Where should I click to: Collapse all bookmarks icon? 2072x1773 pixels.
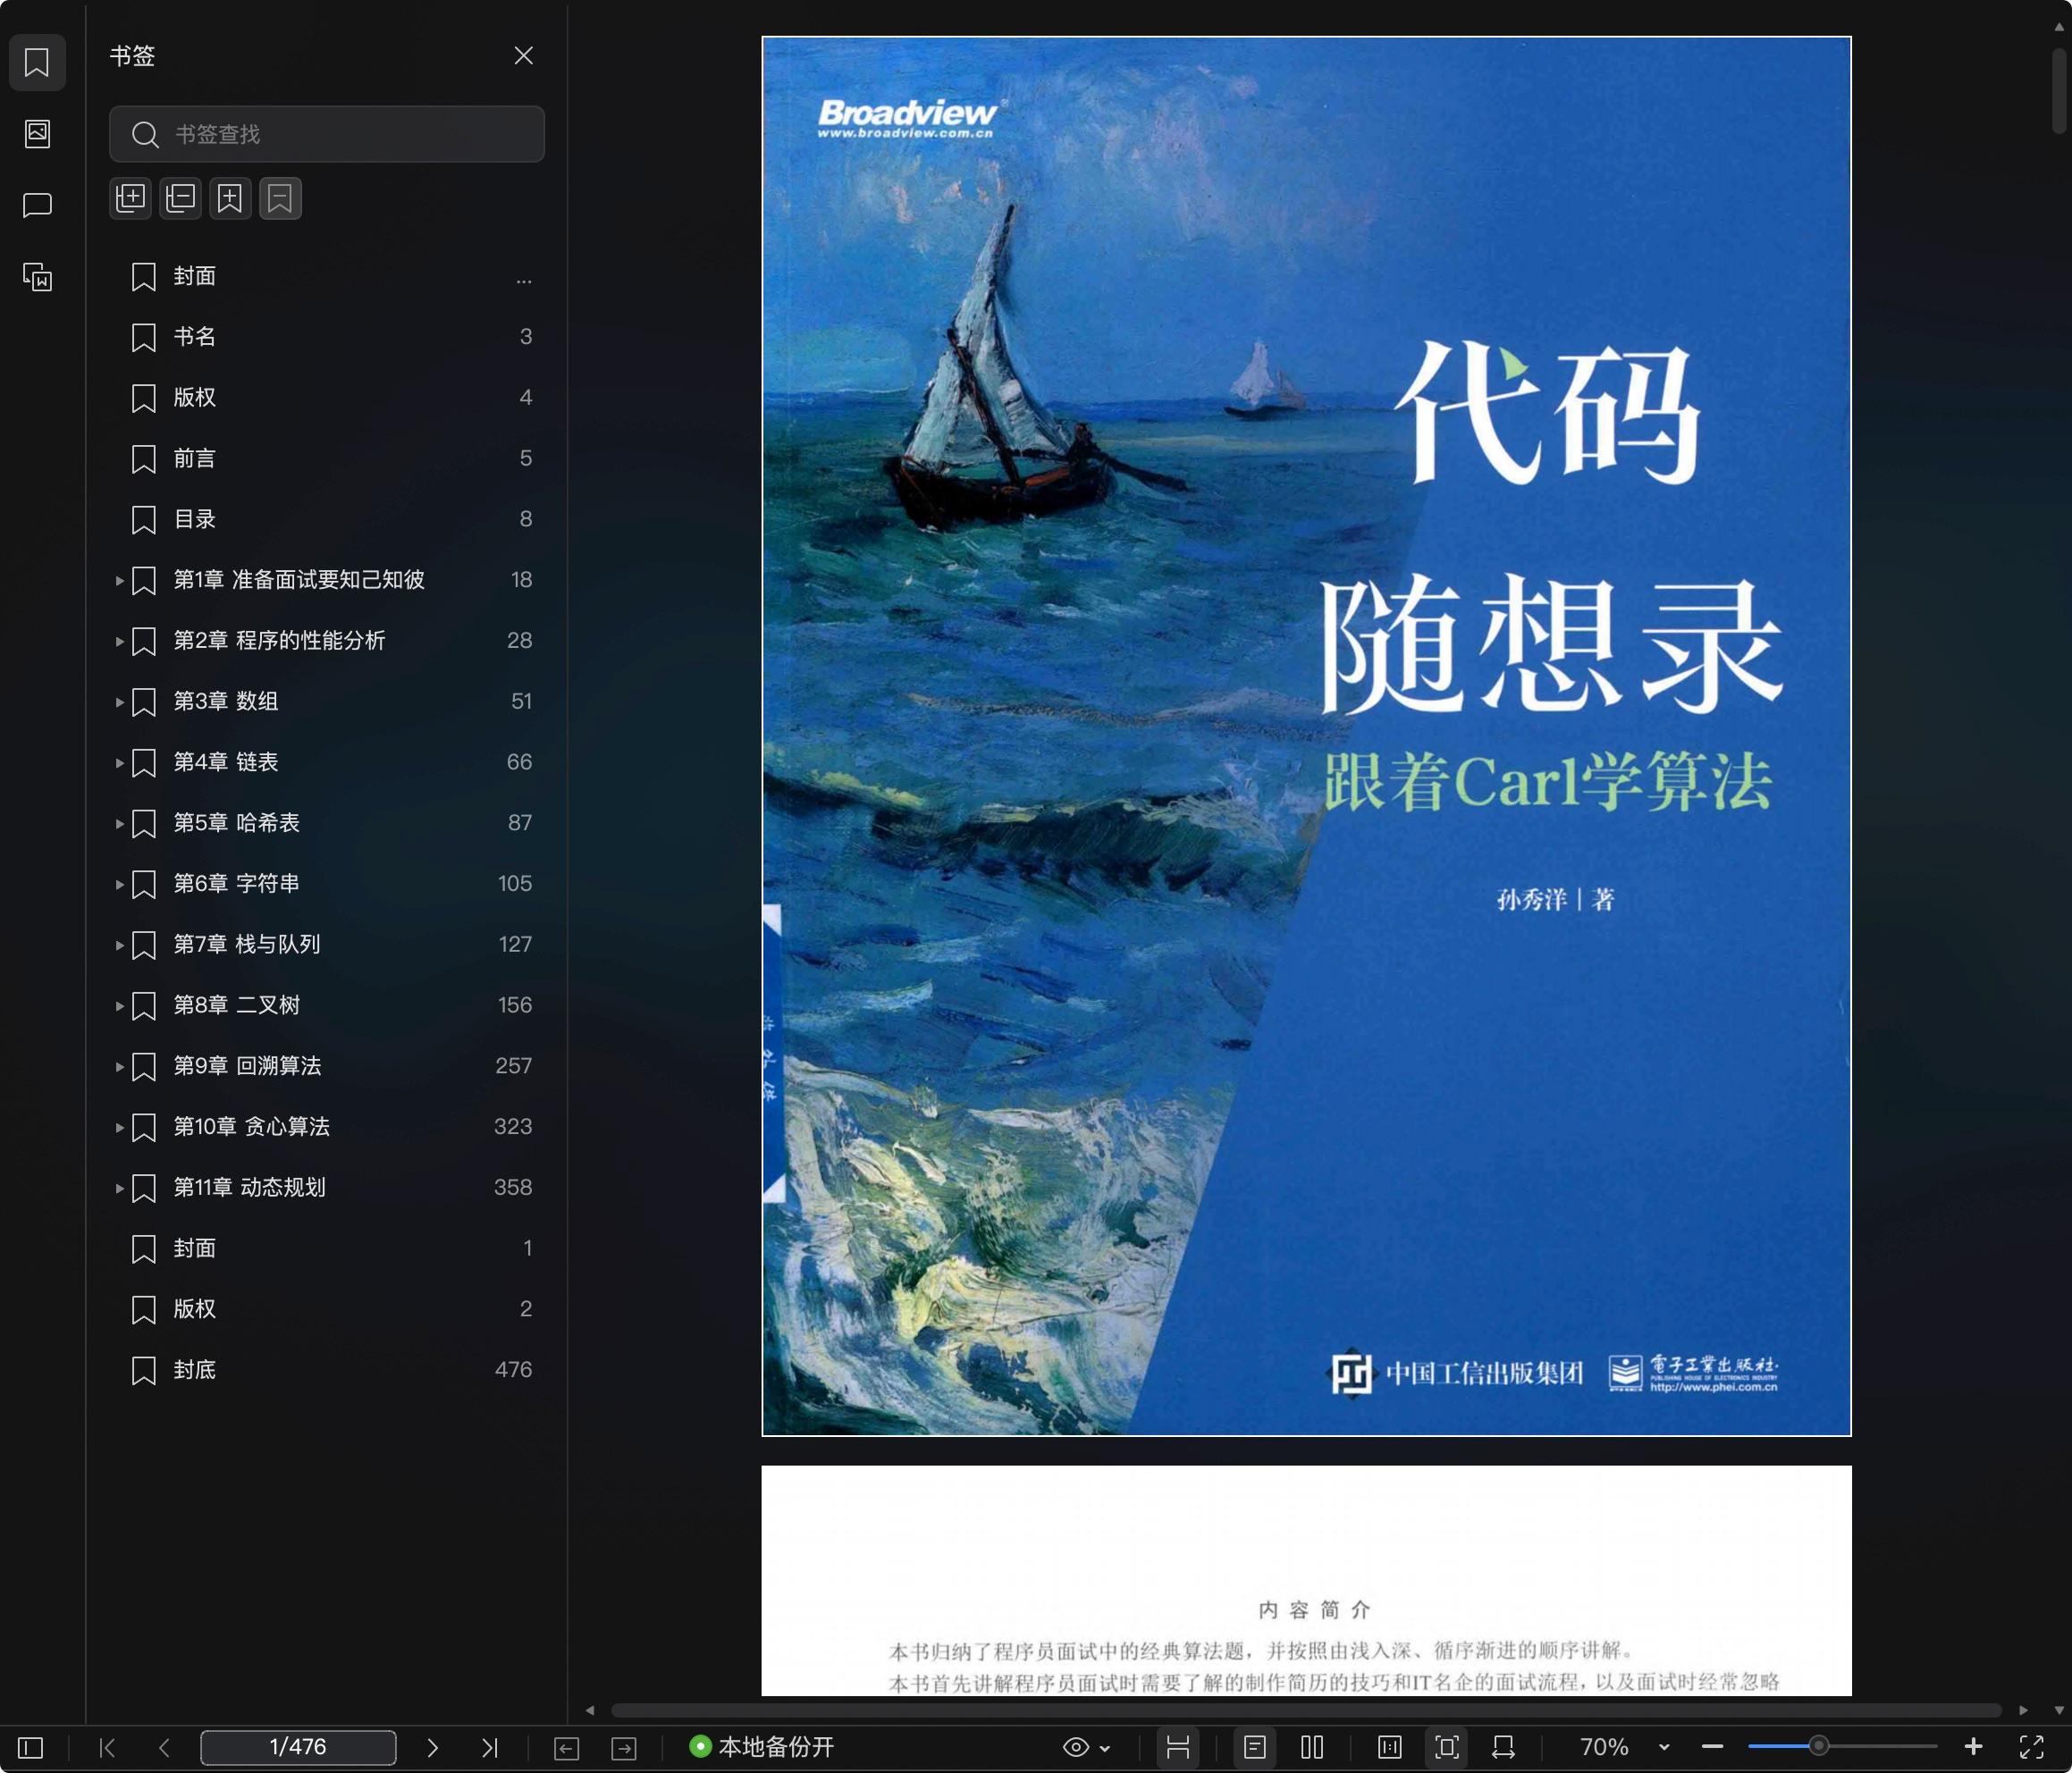tap(180, 198)
